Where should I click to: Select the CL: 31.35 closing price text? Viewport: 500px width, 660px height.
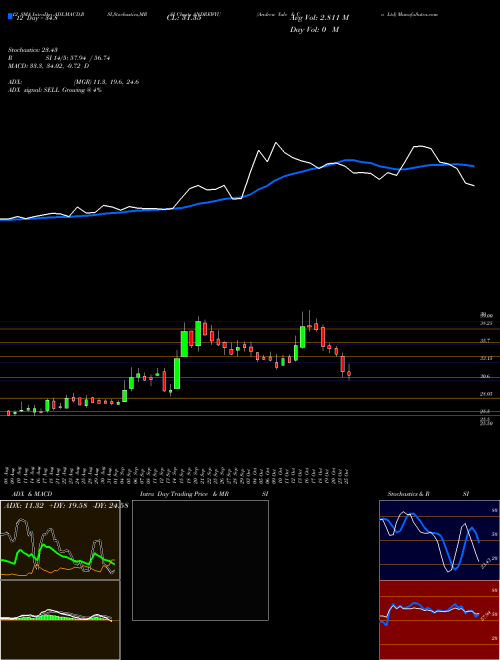pos(184,18)
